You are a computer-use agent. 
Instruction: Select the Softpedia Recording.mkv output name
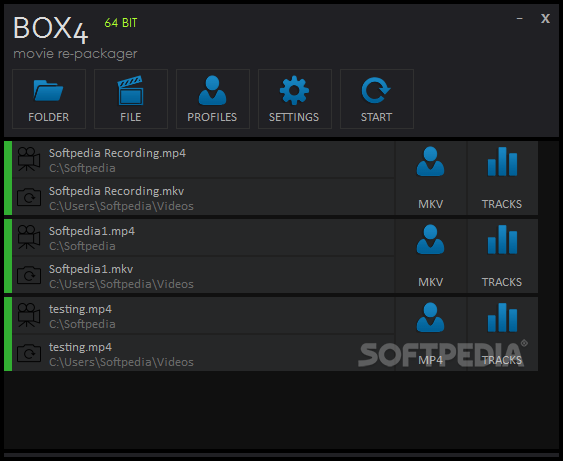tap(116, 191)
